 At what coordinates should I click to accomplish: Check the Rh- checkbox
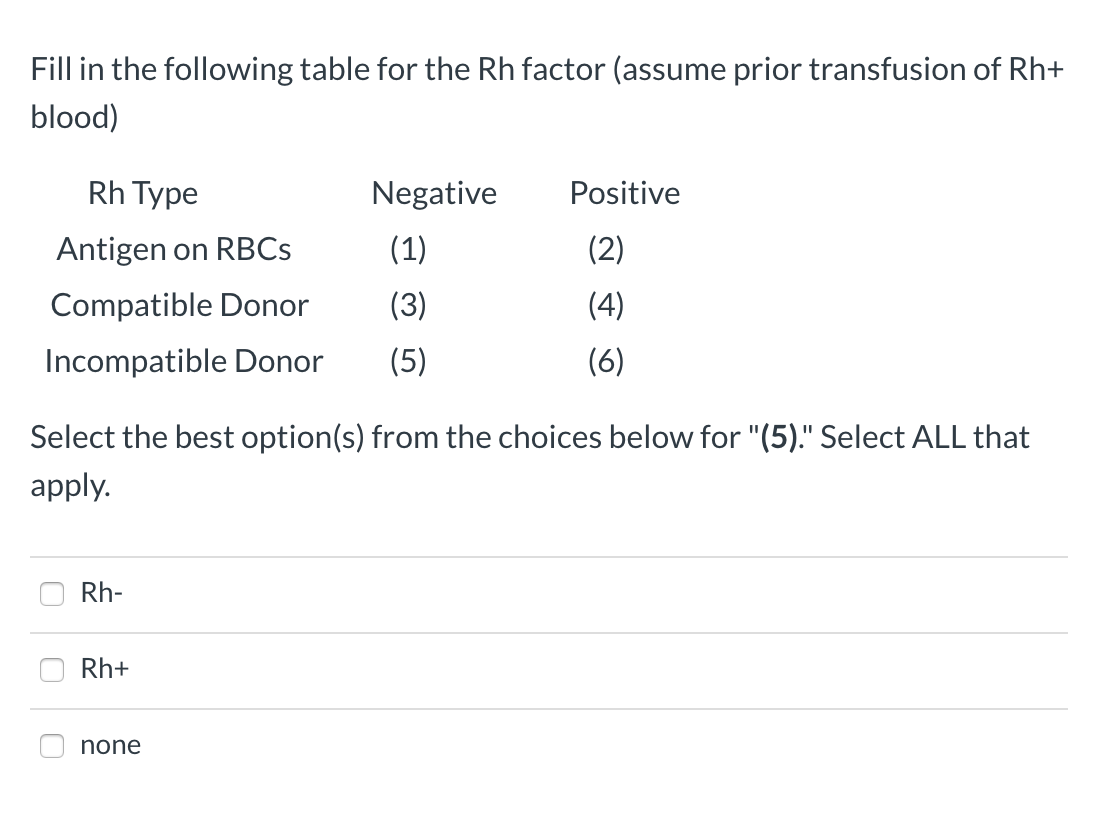pos(52,593)
